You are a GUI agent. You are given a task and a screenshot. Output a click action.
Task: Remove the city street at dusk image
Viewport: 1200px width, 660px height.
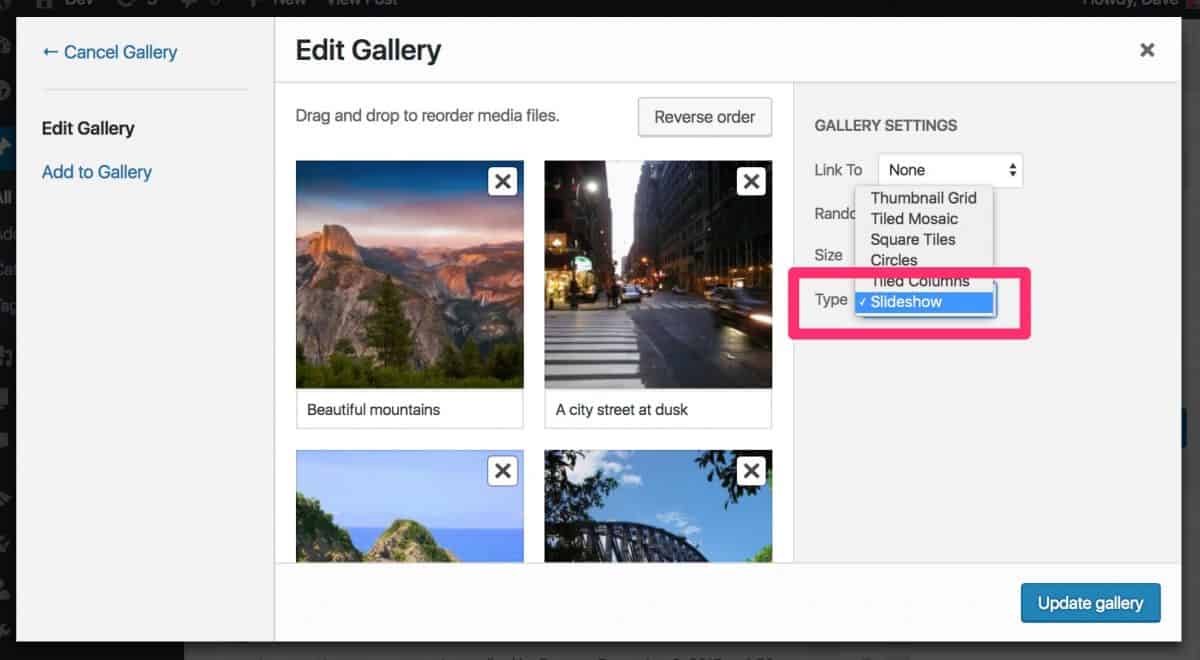751,181
